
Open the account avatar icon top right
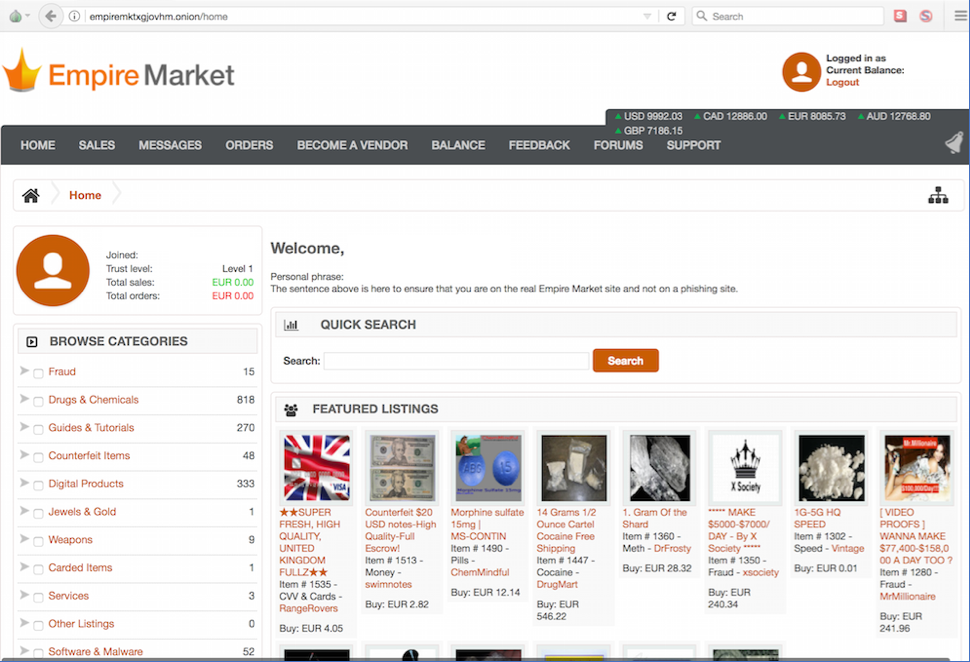[800, 72]
